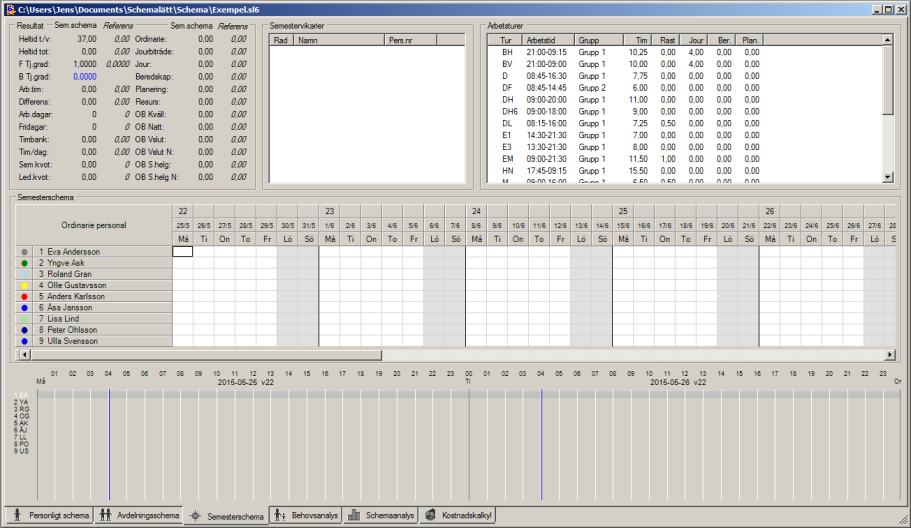Click week 25 header in schedule
The height and width of the screenshot is (528, 911).
(x=623, y=211)
